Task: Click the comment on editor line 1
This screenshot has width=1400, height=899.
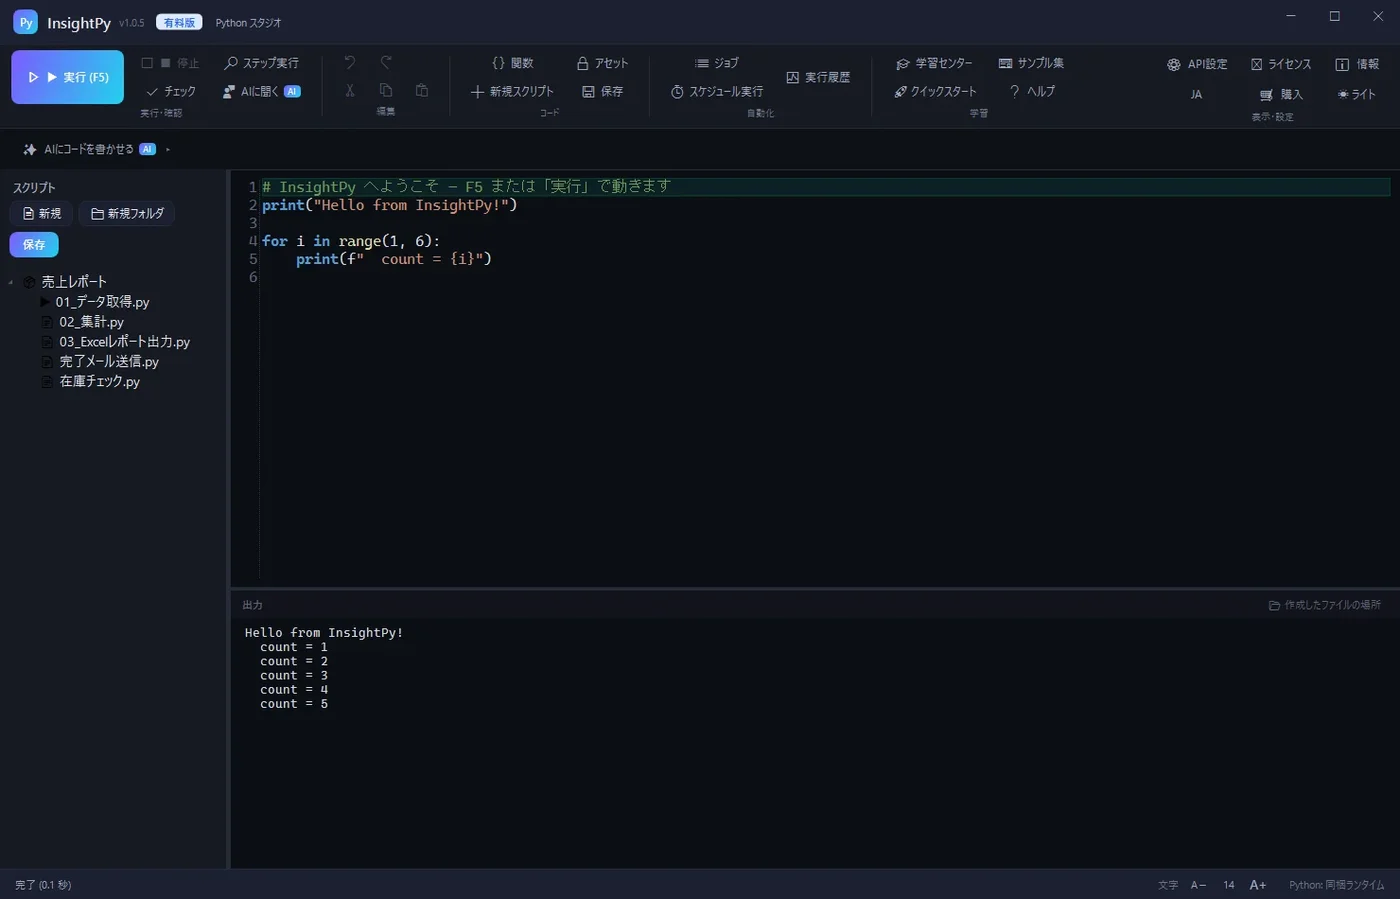Action: [466, 187]
